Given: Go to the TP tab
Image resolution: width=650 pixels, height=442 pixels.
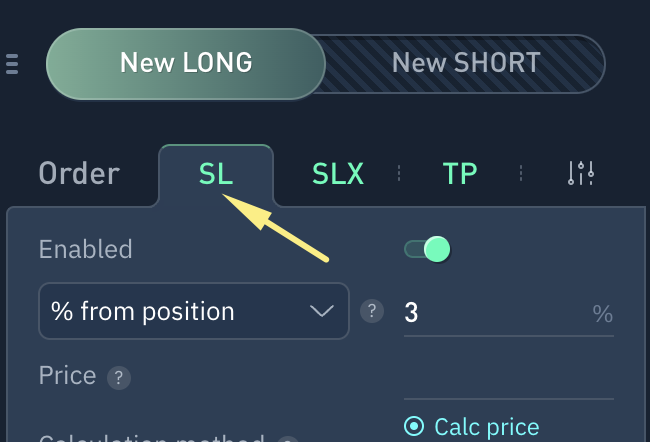Looking at the screenshot, I should click(460, 173).
